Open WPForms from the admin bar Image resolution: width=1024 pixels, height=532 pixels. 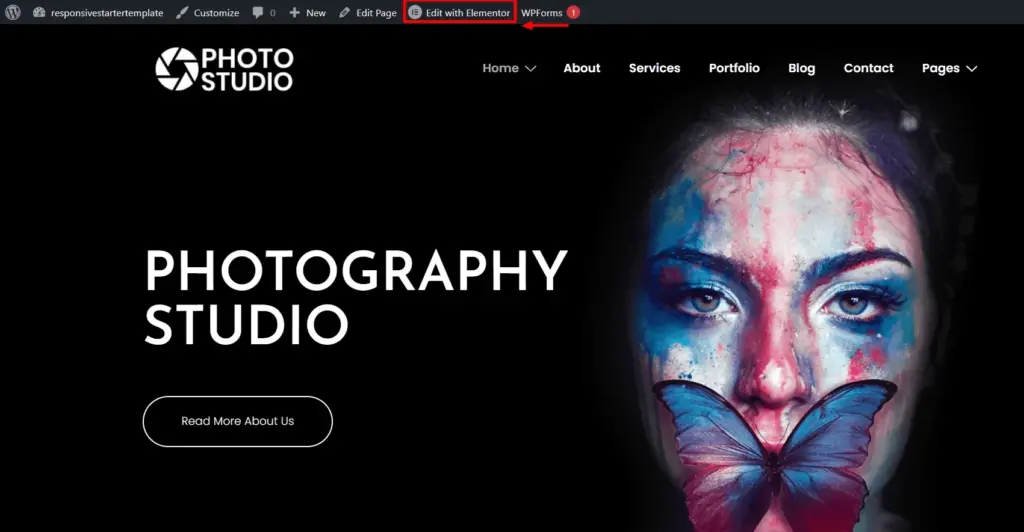[x=542, y=13]
